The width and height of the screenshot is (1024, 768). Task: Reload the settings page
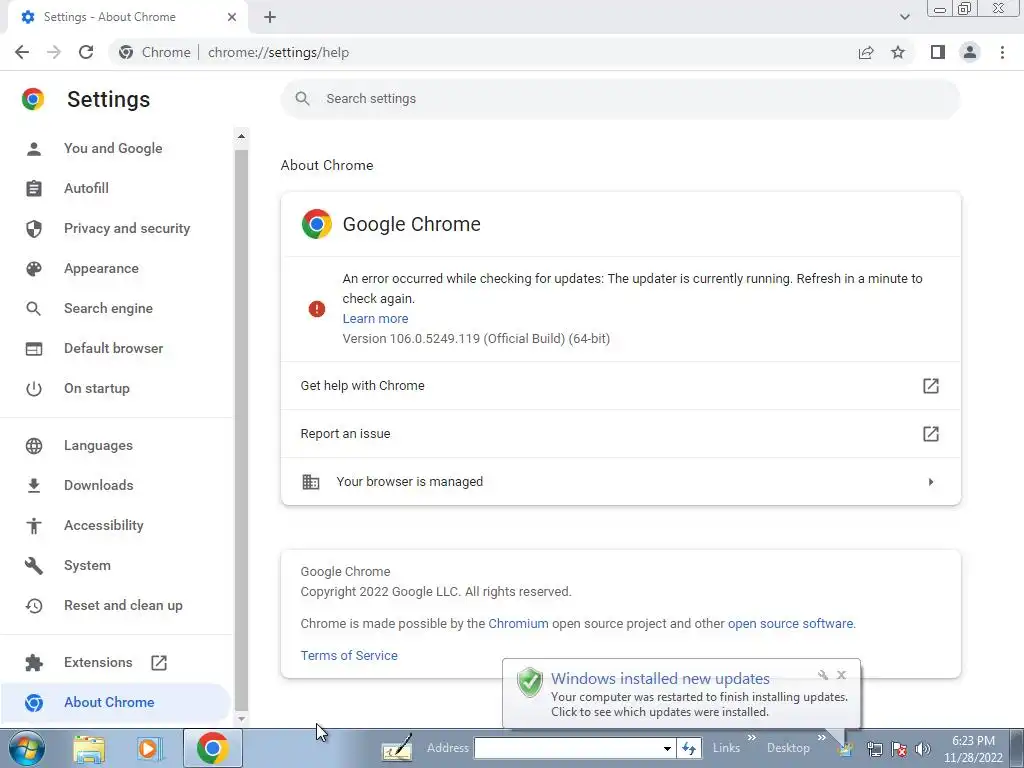[x=86, y=52]
